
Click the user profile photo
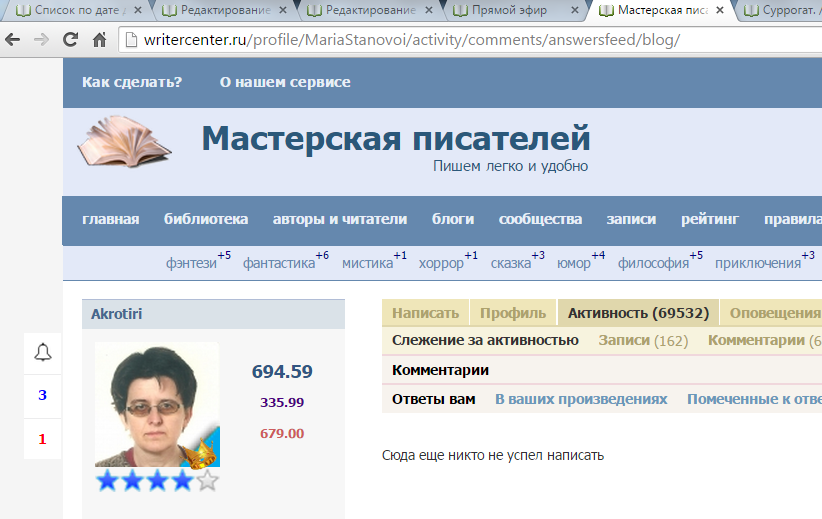[x=156, y=404]
